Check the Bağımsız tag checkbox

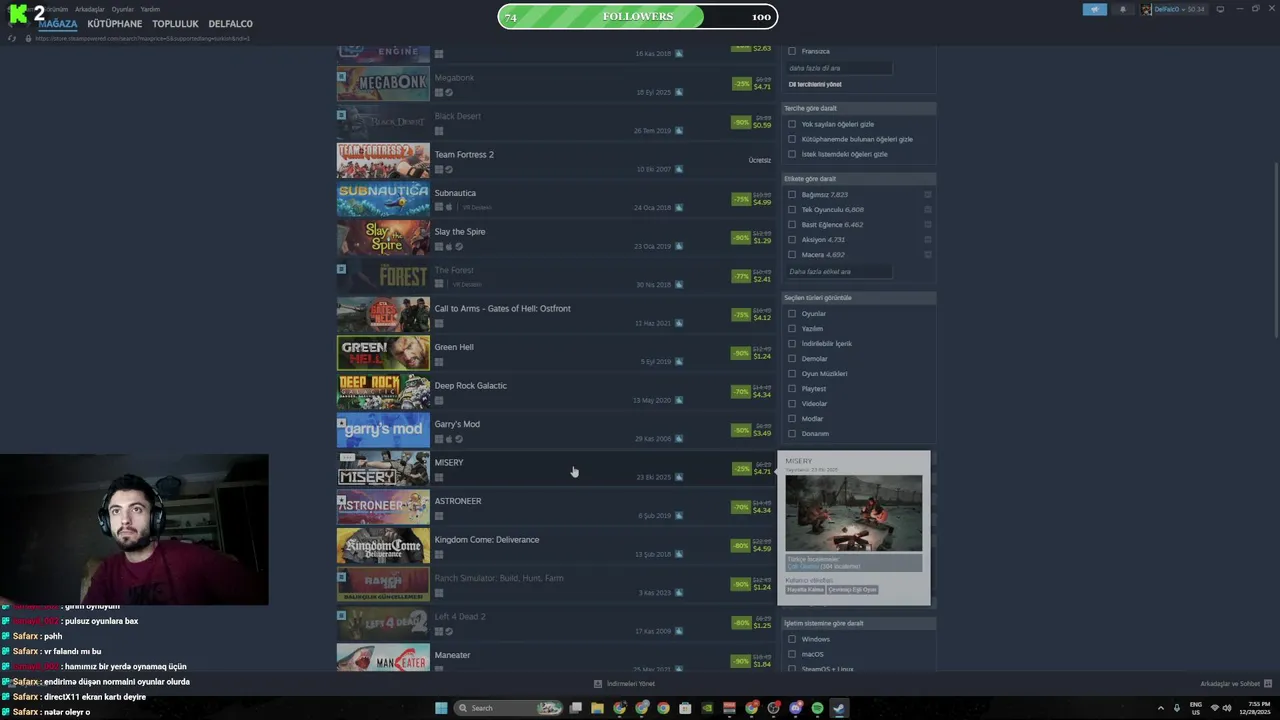(x=792, y=195)
